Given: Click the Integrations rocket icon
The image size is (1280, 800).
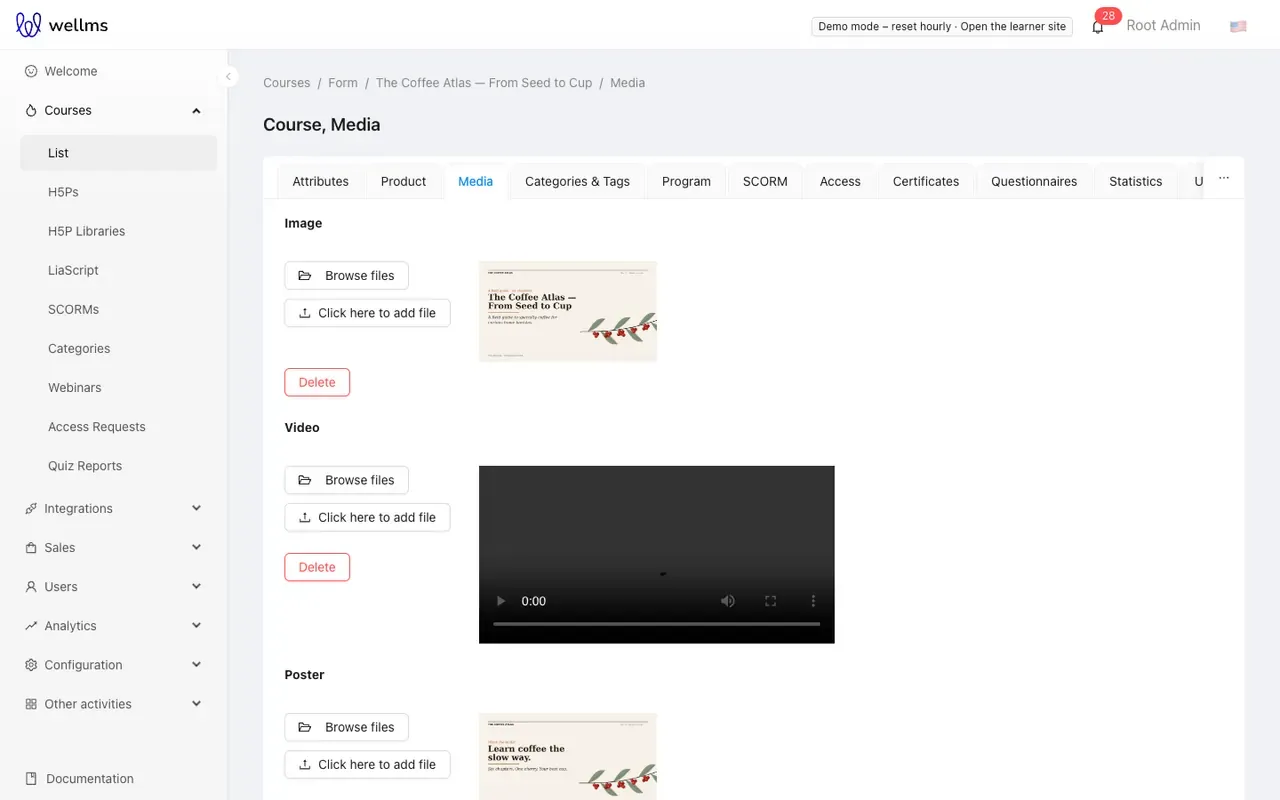Looking at the screenshot, I should coord(31,509).
